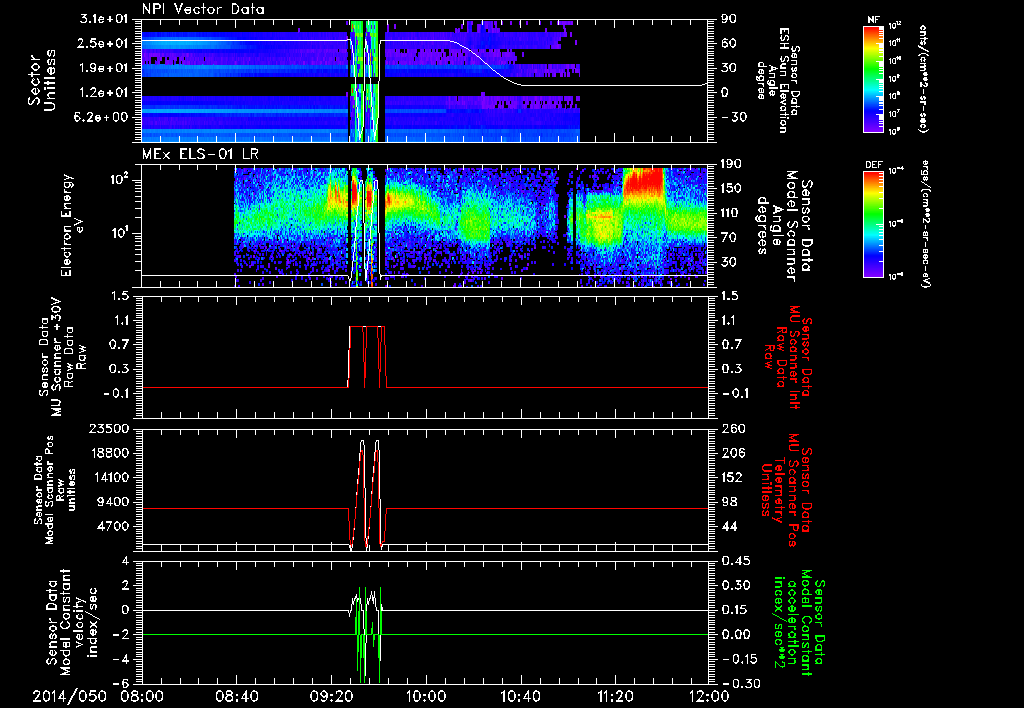Click the 08:00 time tick label
The height and width of the screenshot is (708, 1024).
(142, 696)
